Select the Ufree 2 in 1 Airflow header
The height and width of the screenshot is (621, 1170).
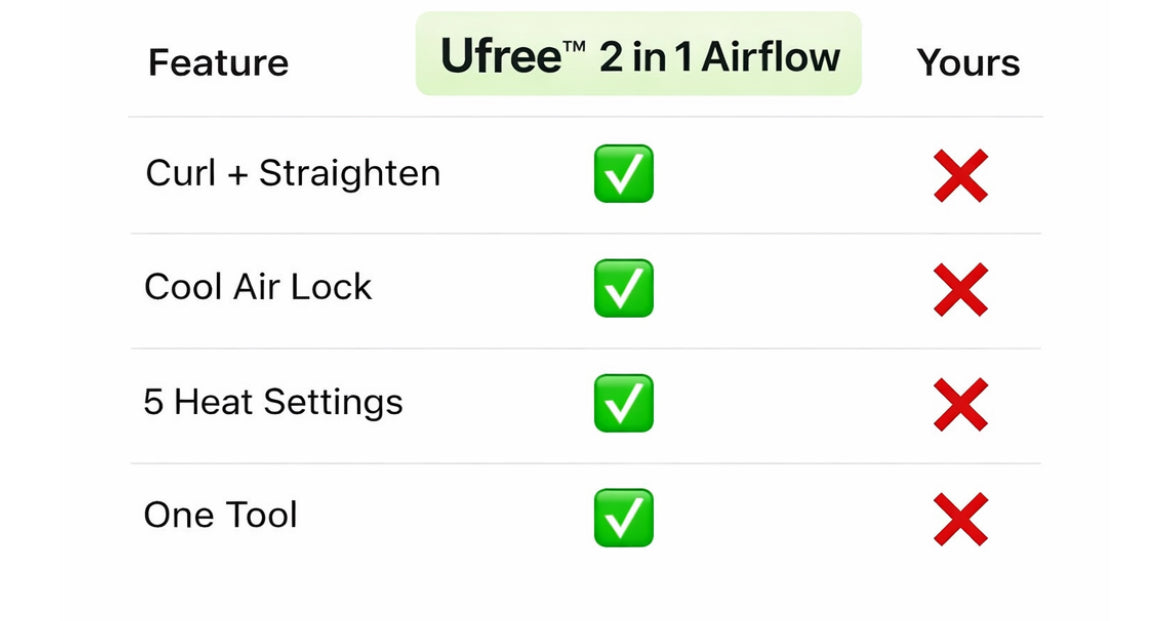point(638,55)
